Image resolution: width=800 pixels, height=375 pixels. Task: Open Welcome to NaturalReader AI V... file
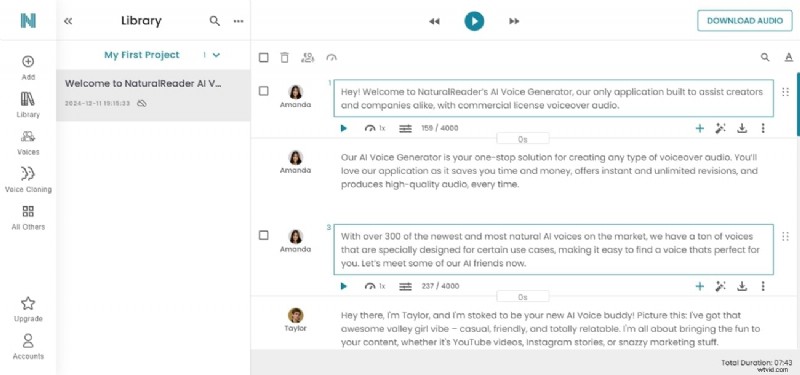[153, 95]
